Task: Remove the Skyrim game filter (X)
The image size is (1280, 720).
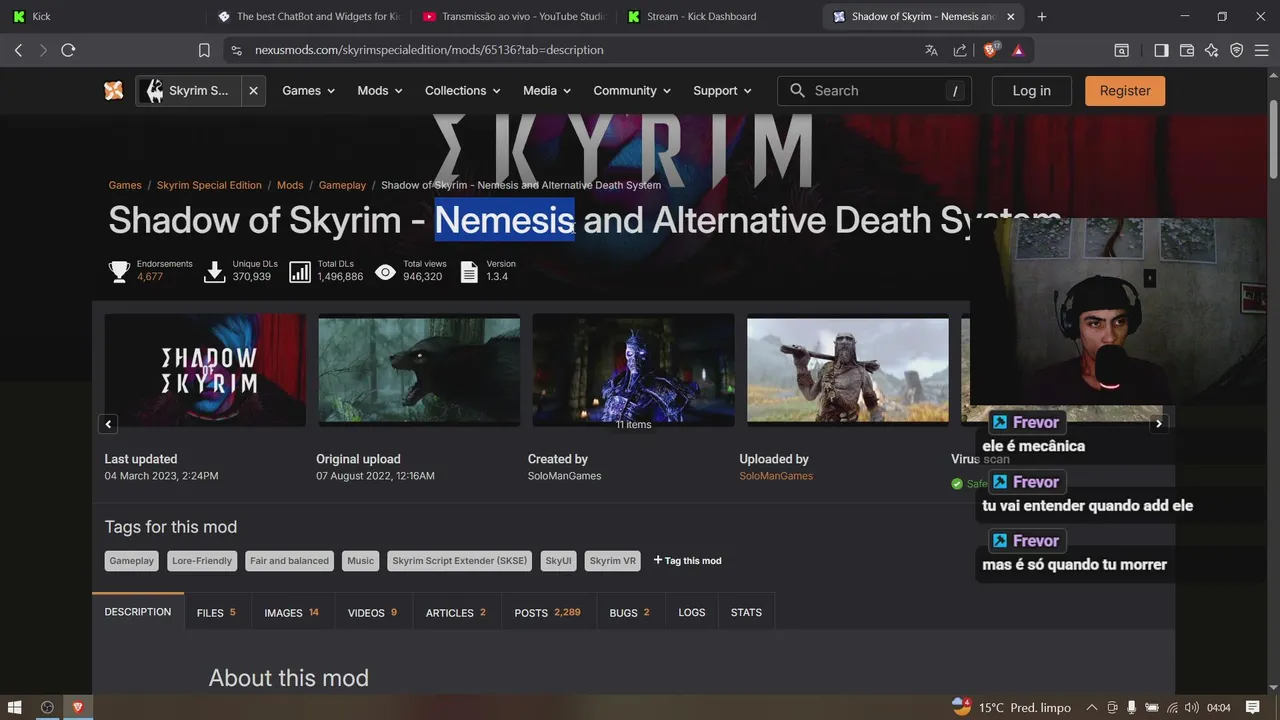Action: 253,91
